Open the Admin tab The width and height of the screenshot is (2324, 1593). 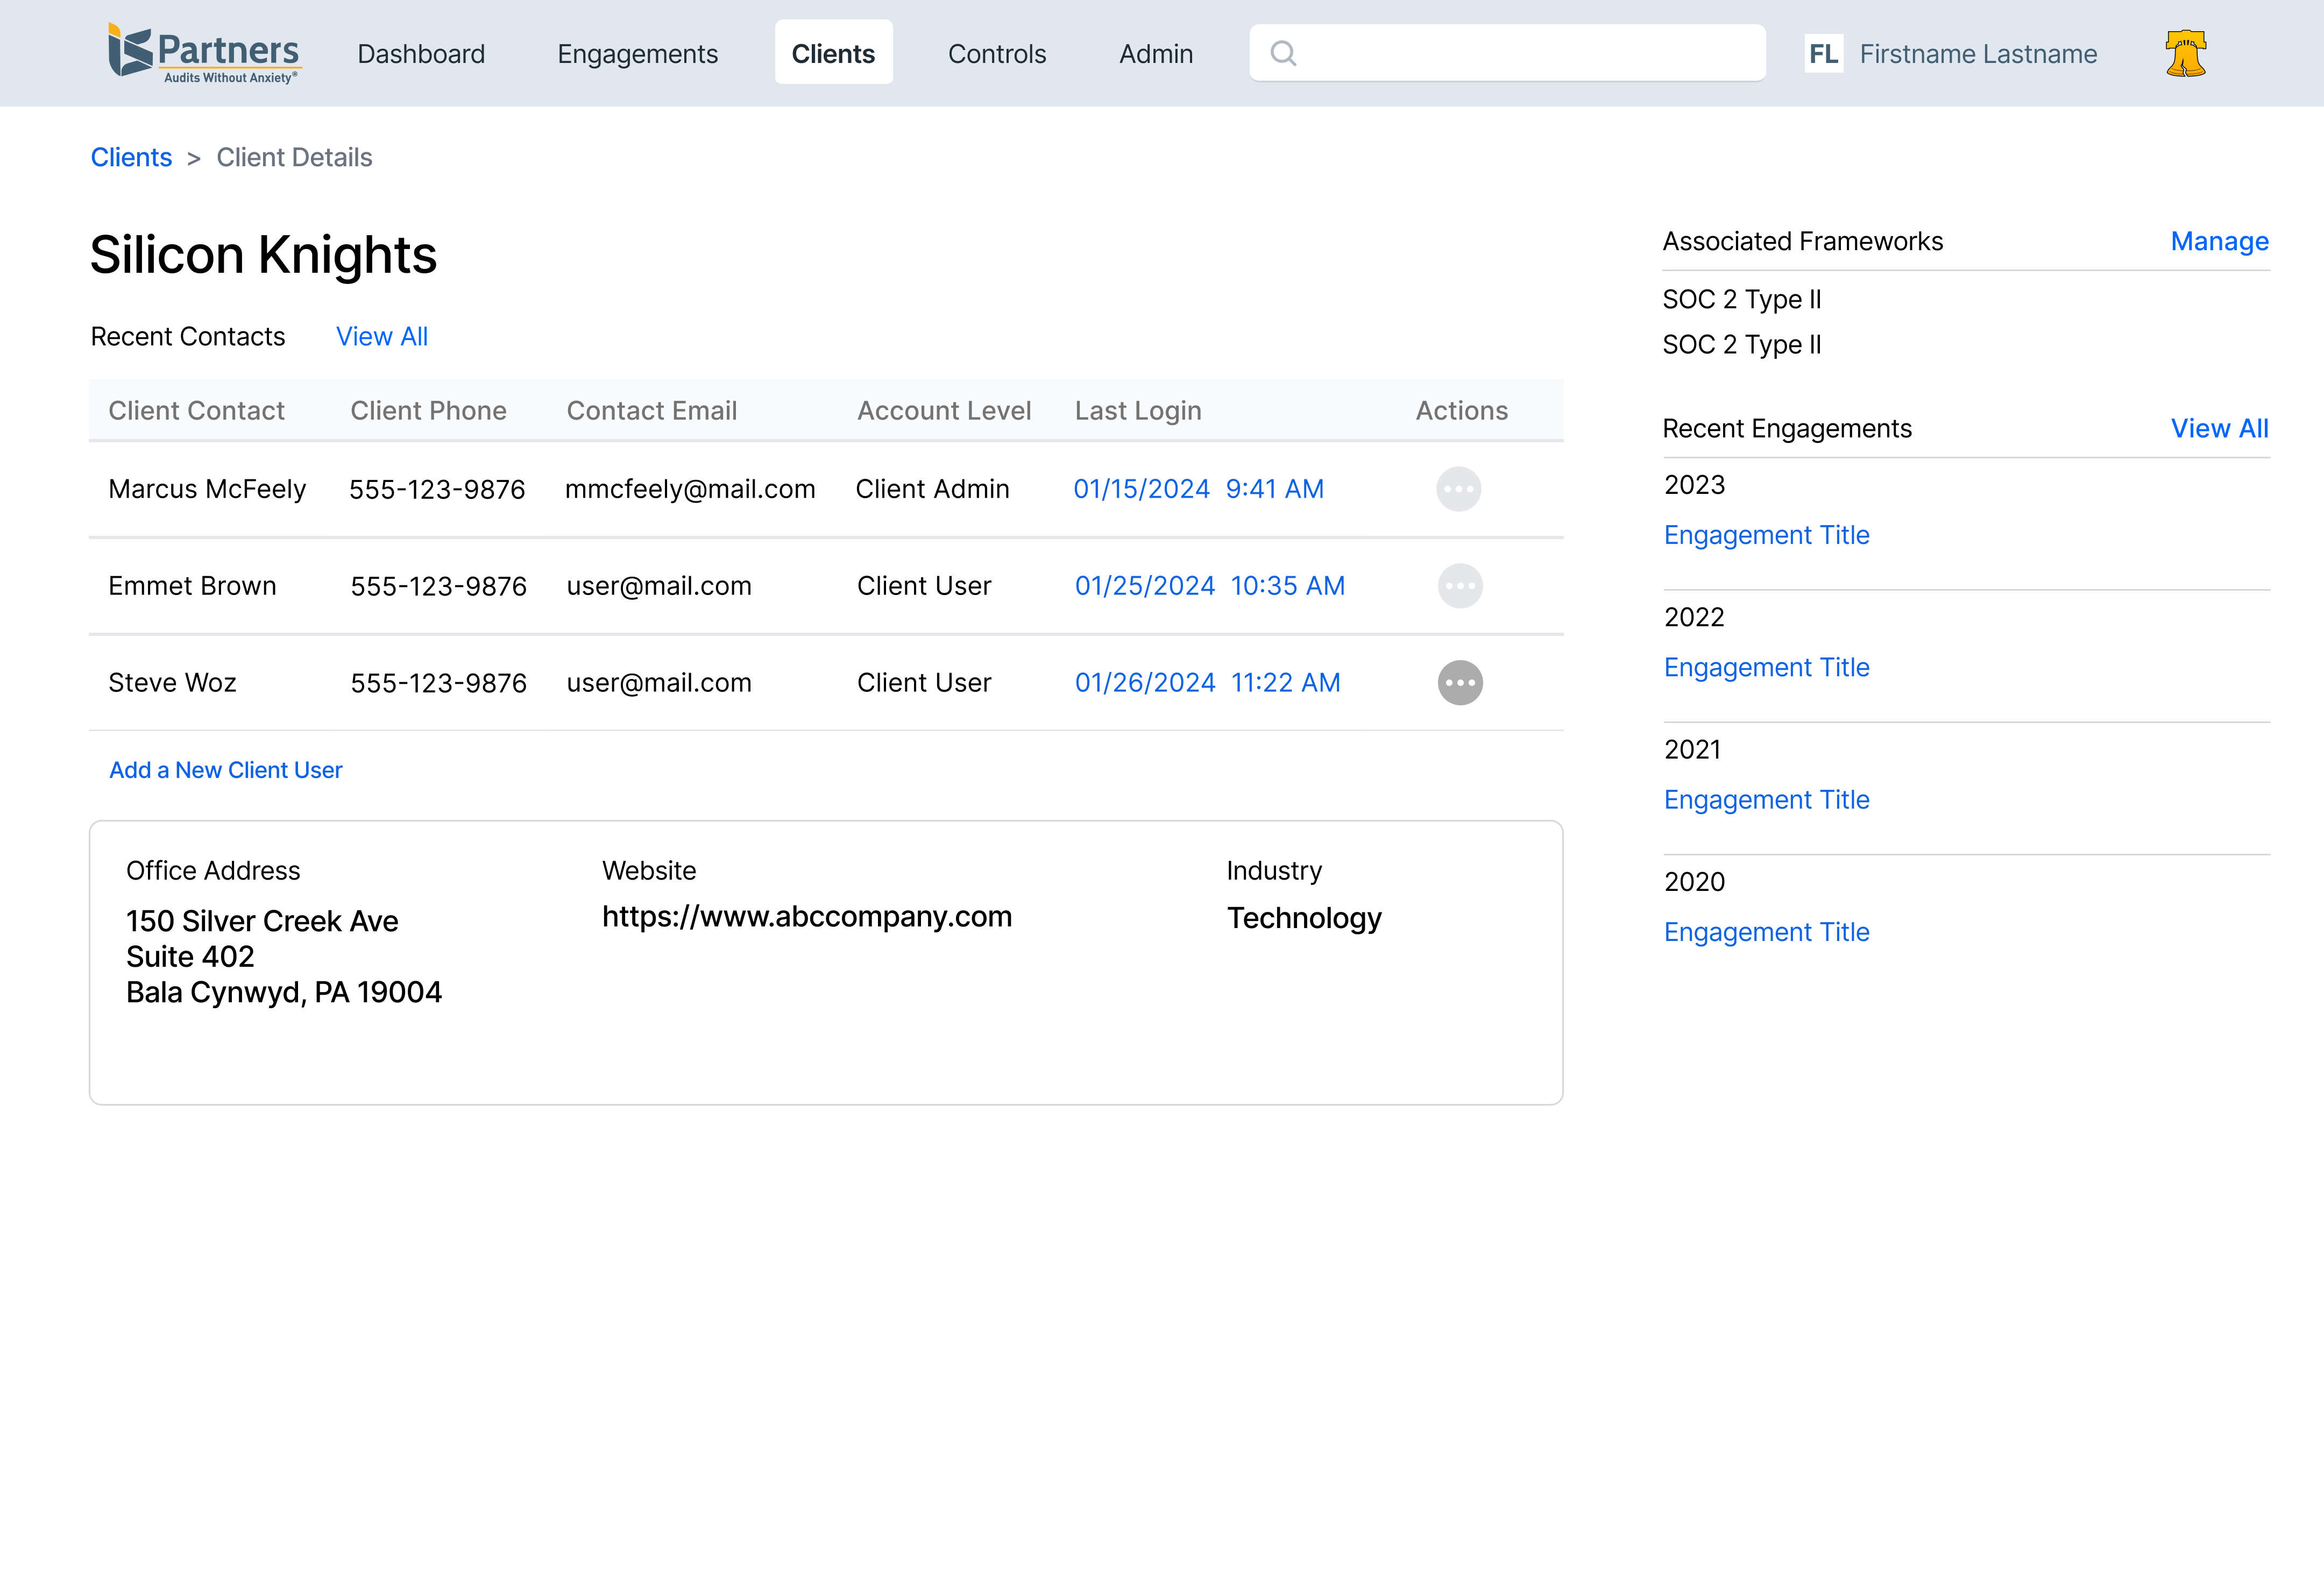[1156, 54]
